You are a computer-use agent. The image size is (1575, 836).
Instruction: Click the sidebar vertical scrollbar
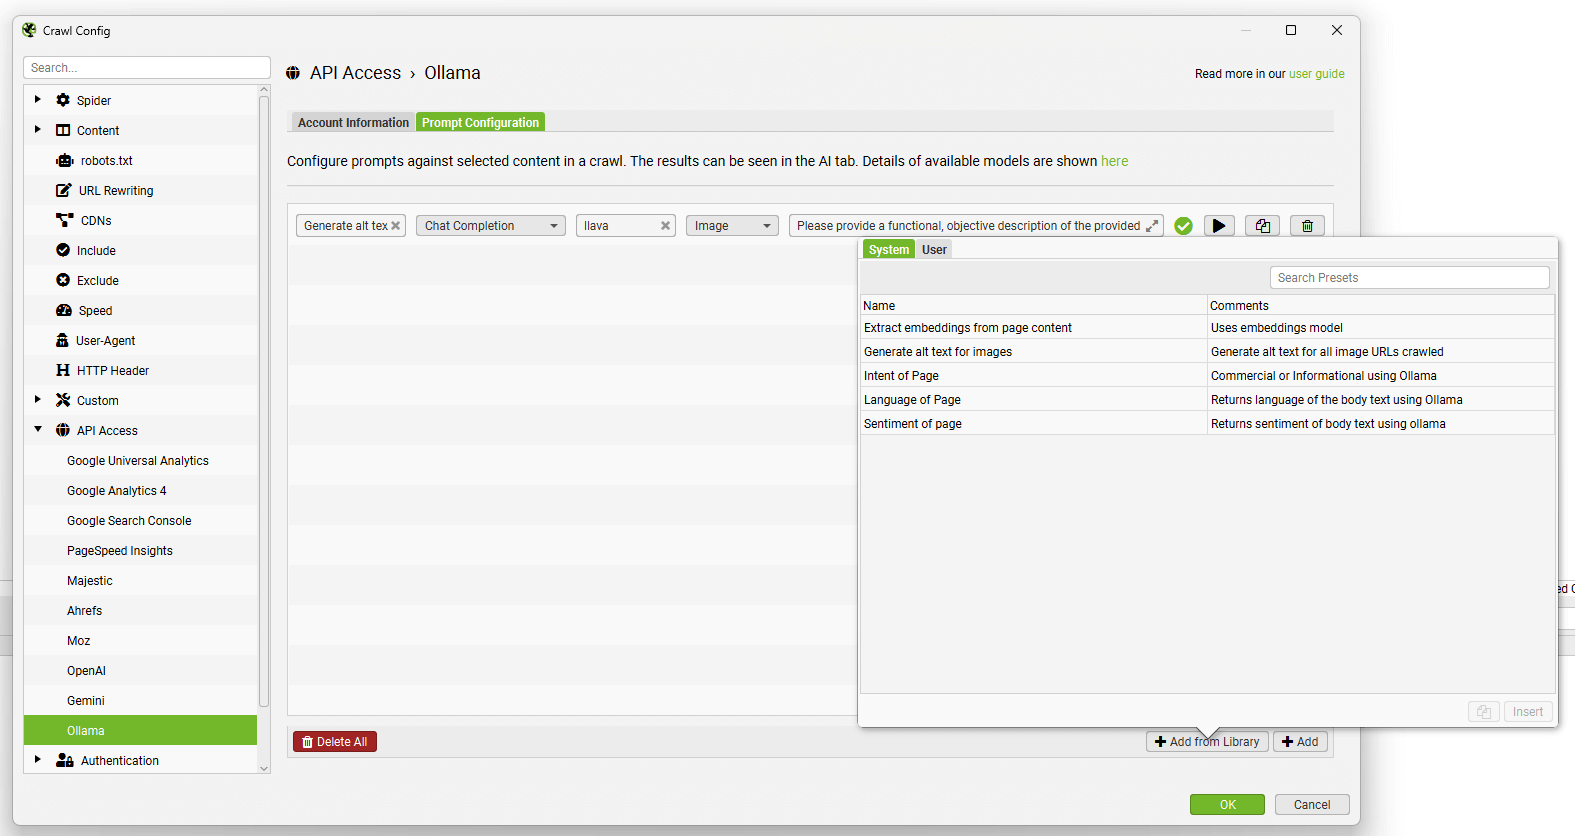click(264, 400)
